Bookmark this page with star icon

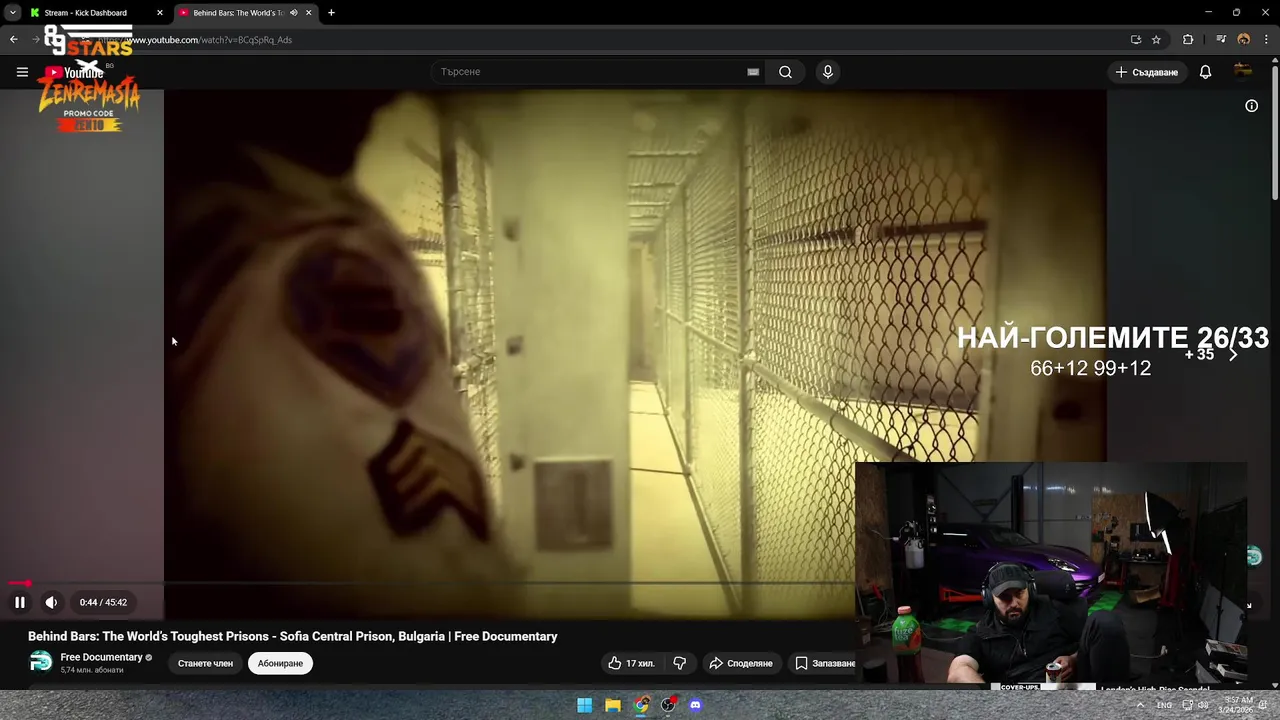click(1156, 40)
